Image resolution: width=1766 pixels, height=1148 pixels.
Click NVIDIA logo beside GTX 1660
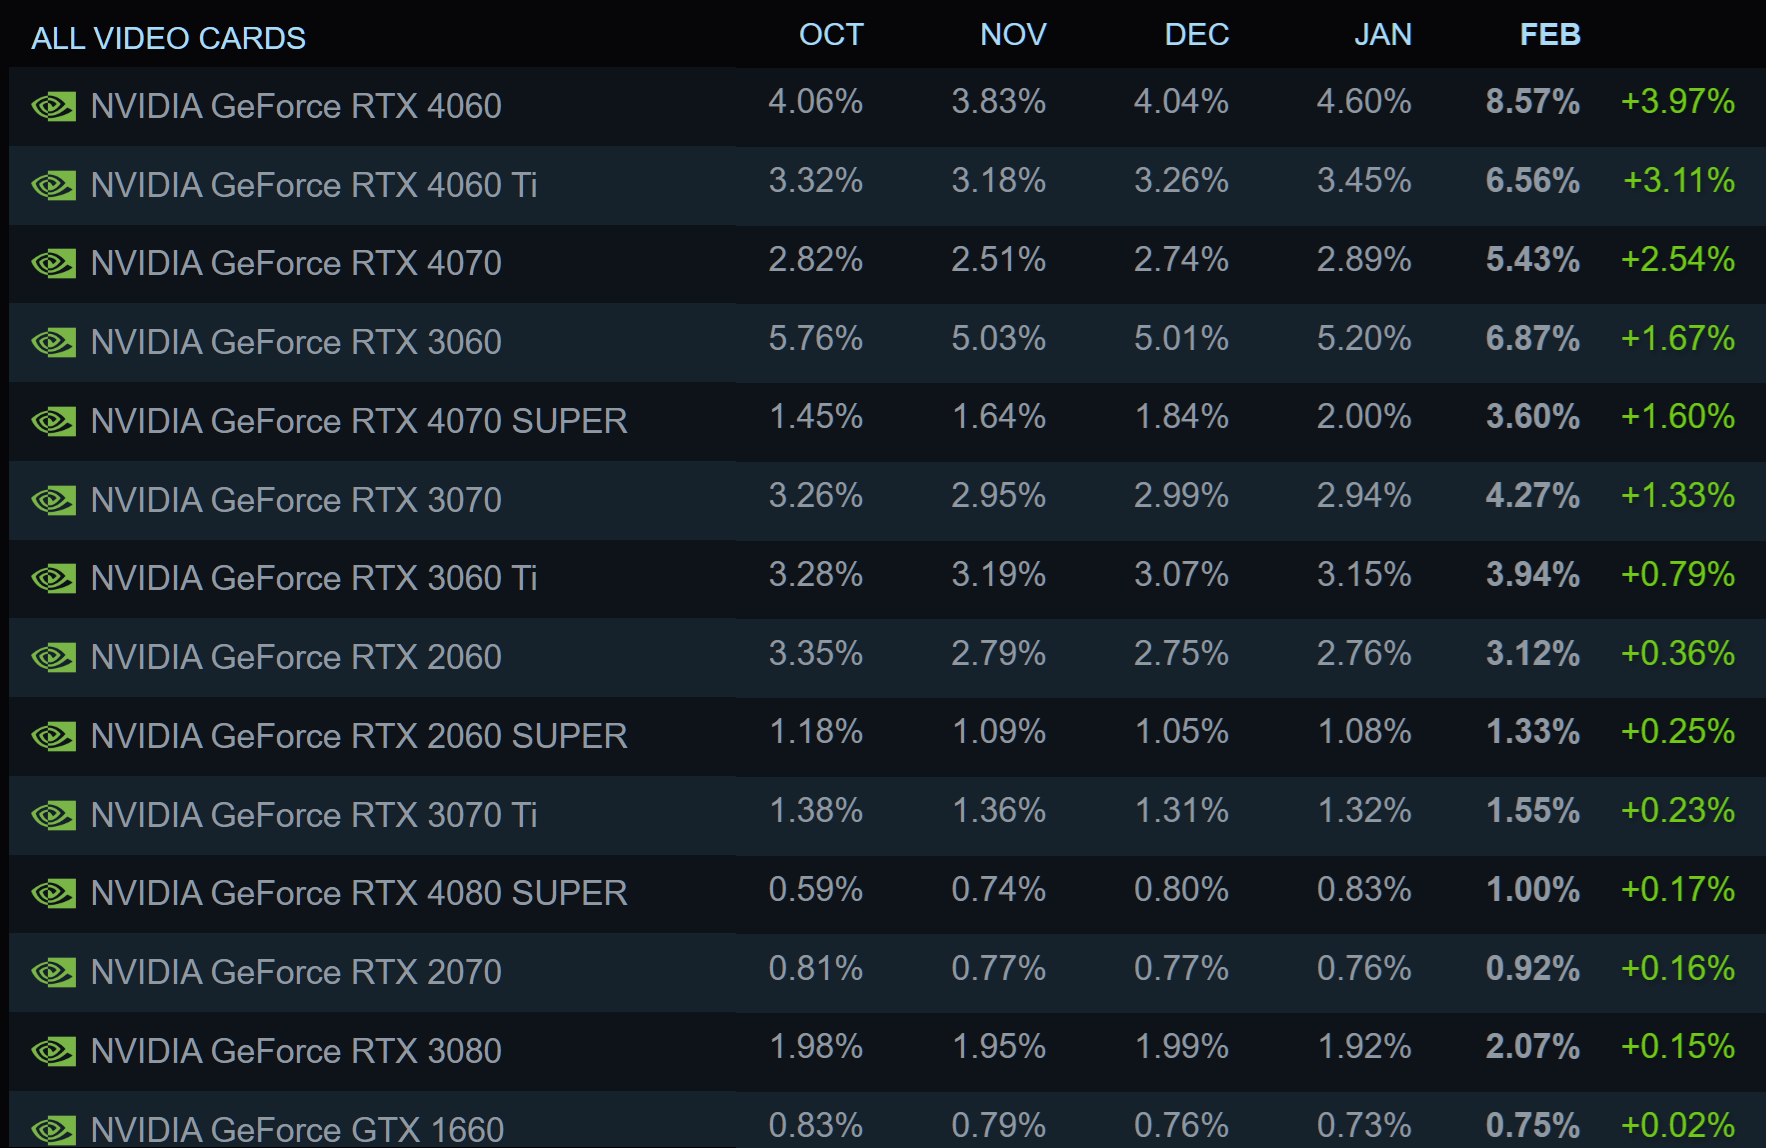pyautogui.click(x=54, y=1130)
